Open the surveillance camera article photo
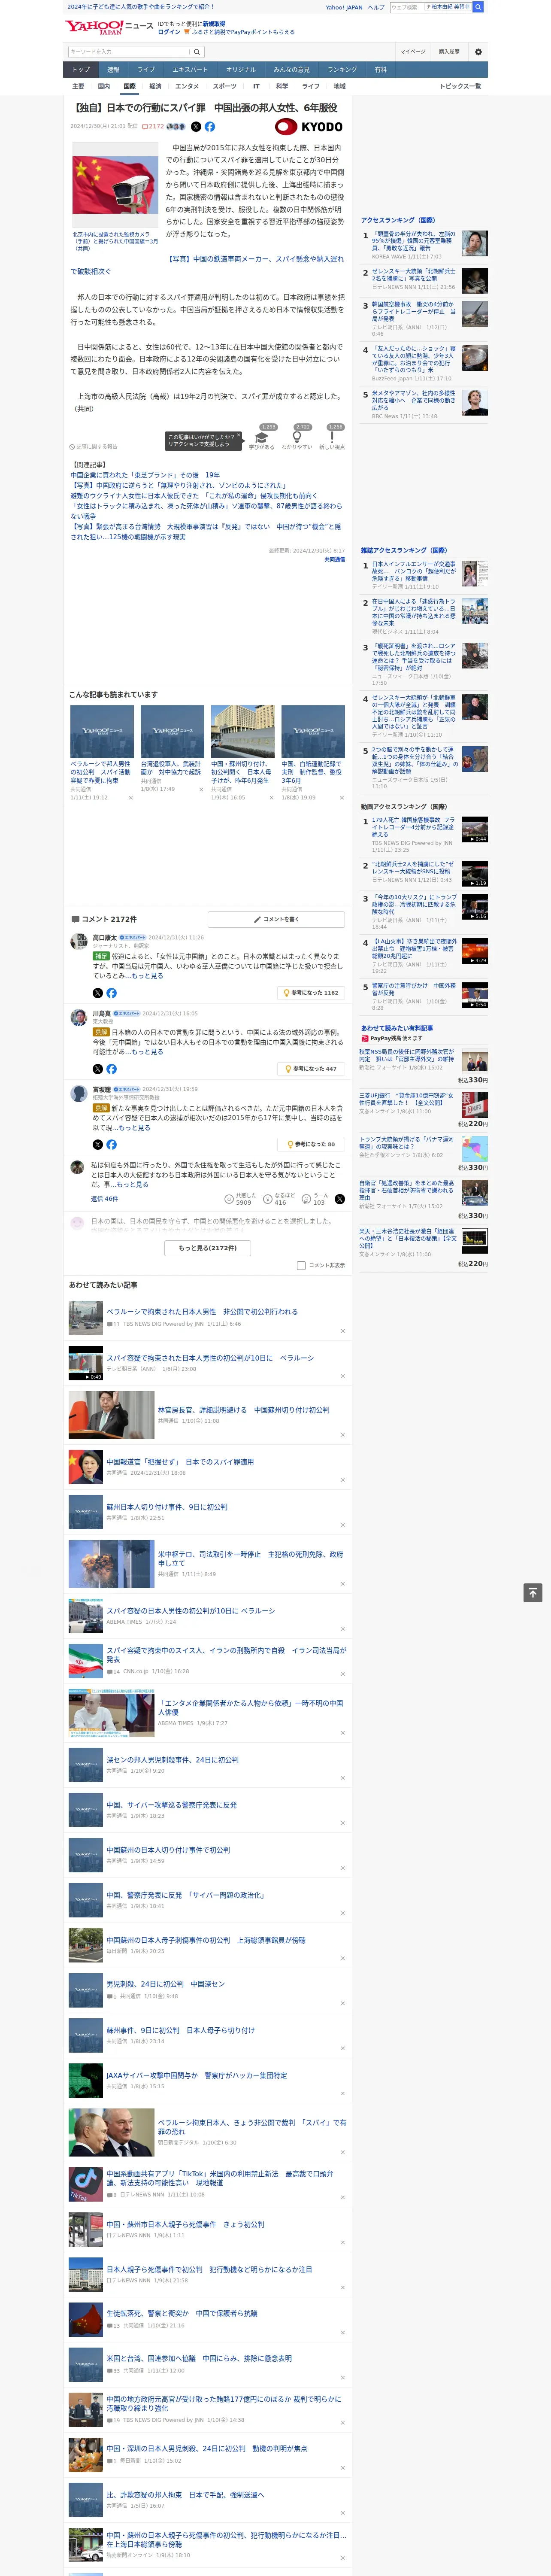Viewport: 551px width, 2576px height. pos(115,186)
